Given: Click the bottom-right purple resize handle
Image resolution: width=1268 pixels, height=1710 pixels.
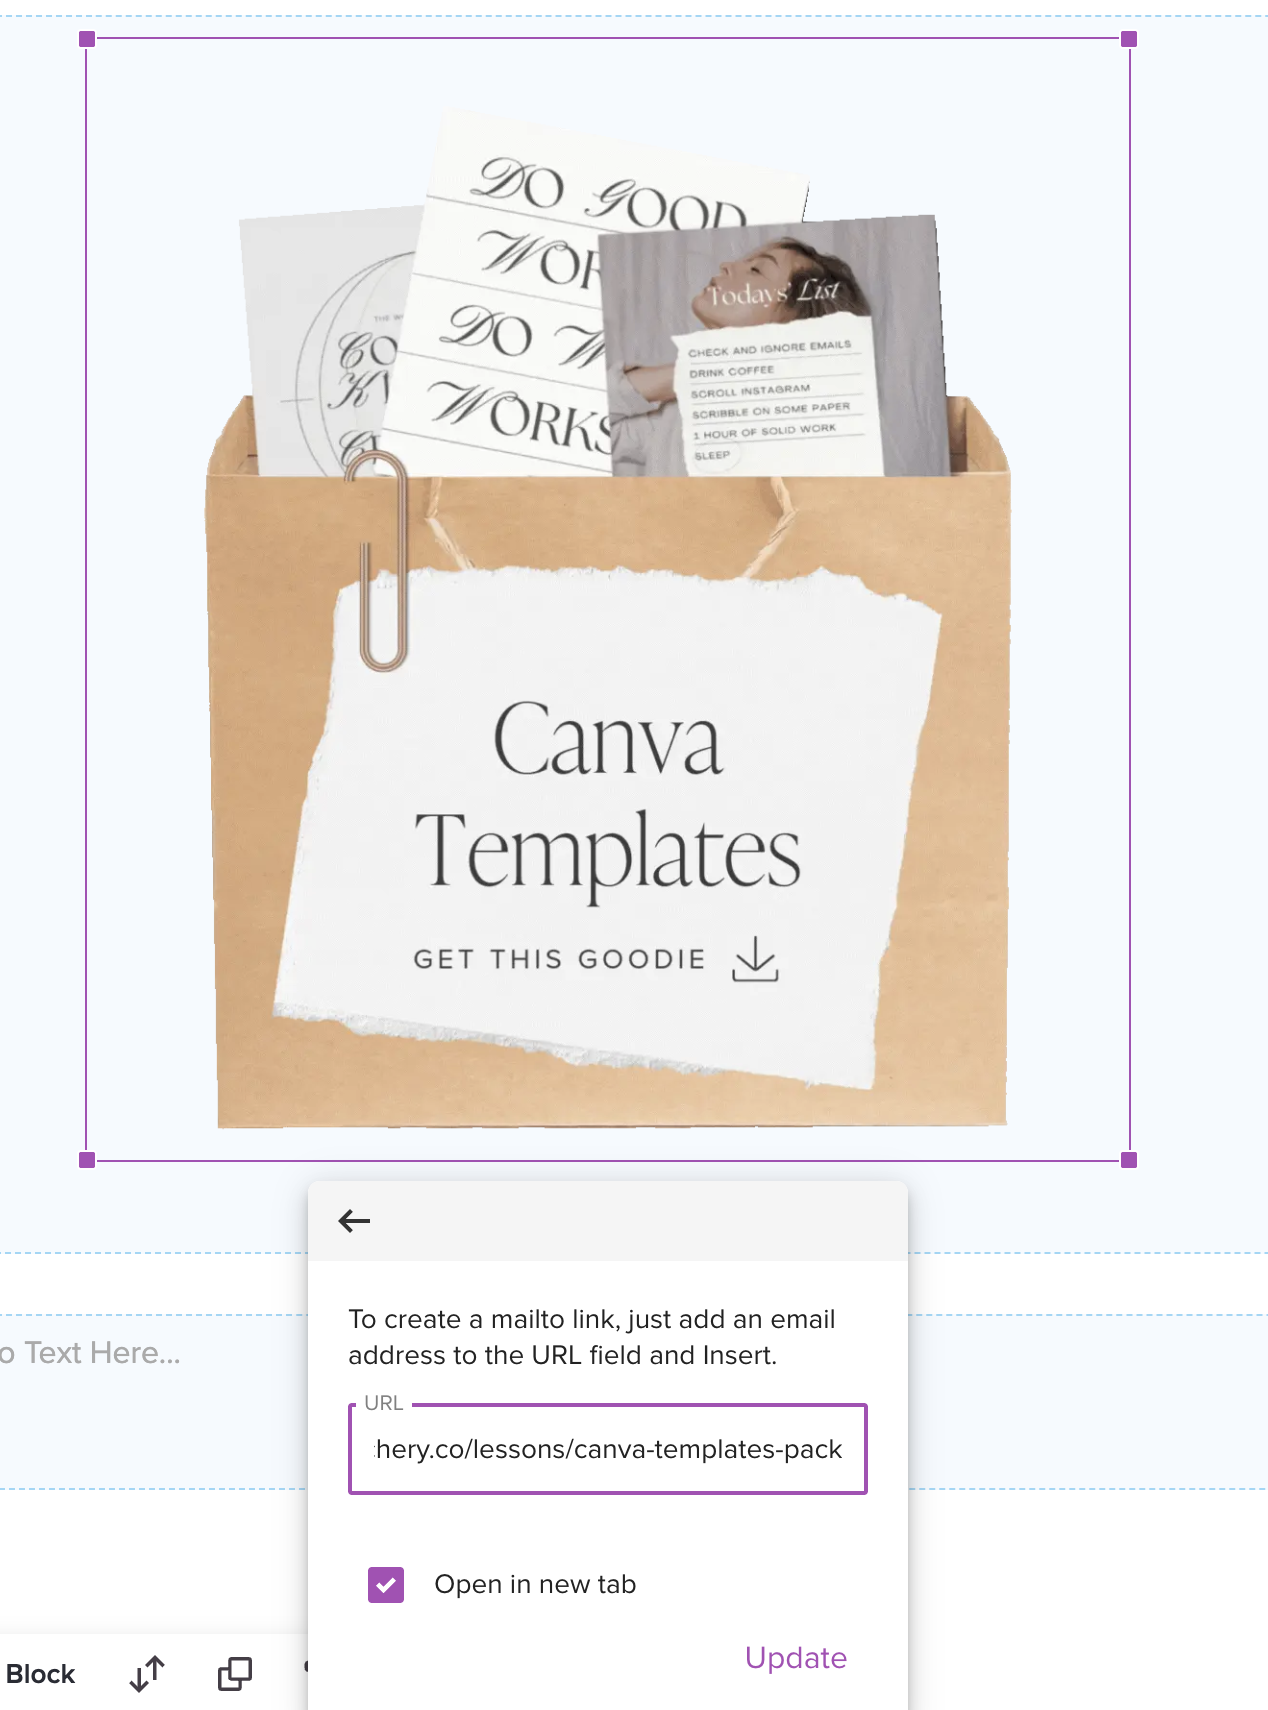Looking at the screenshot, I should pyautogui.click(x=1129, y=1160).
